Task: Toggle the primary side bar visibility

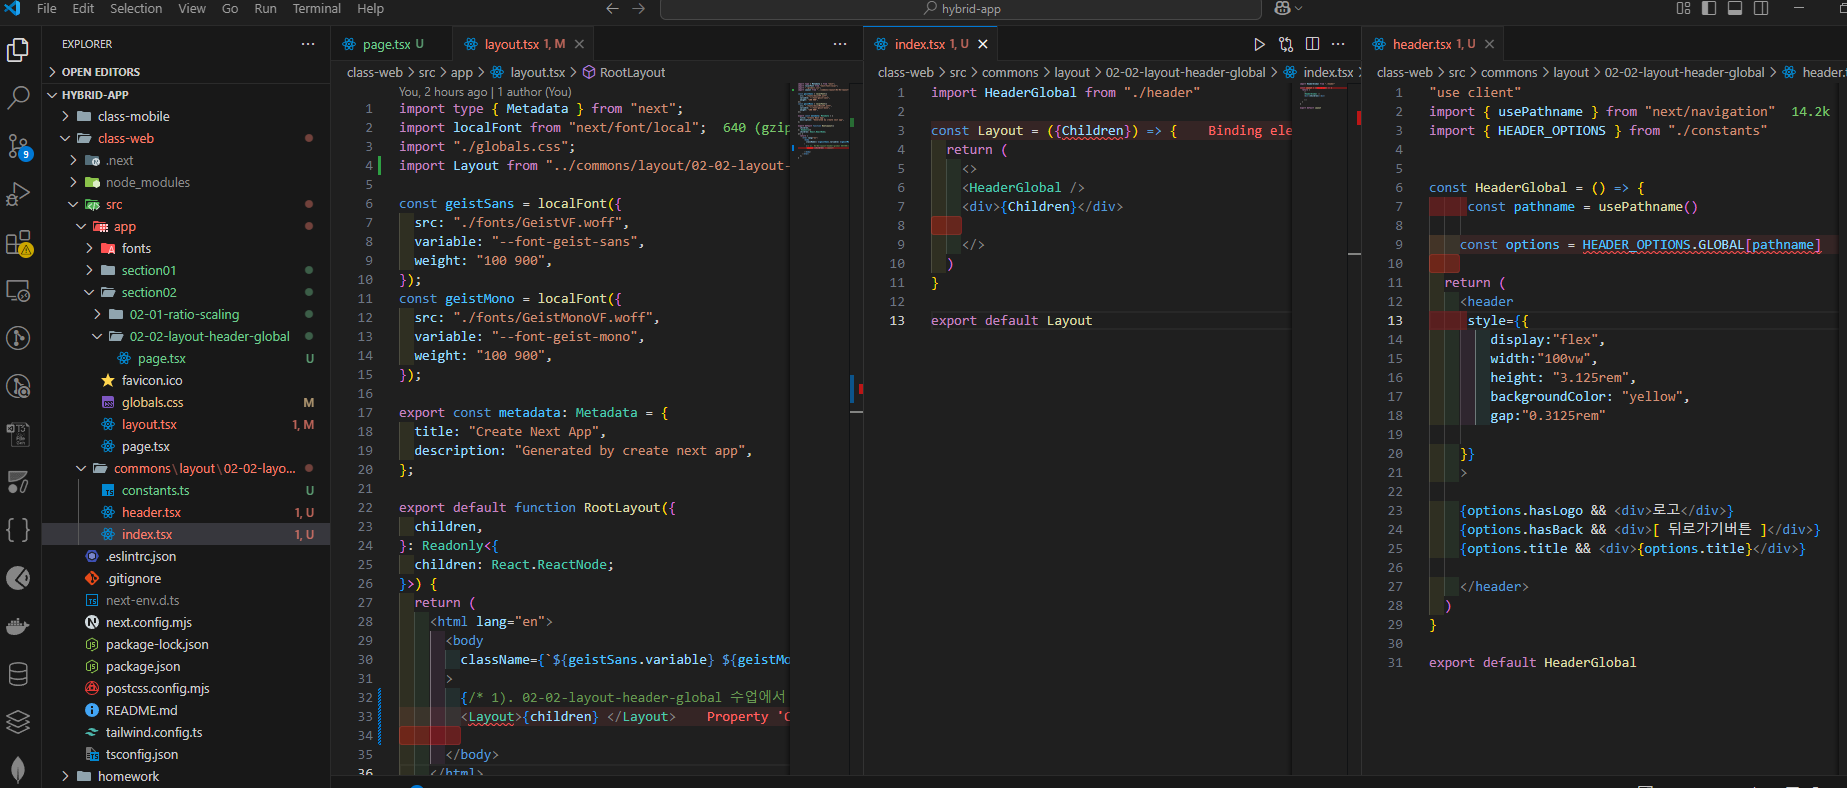Action: [x=1709, y=8]
